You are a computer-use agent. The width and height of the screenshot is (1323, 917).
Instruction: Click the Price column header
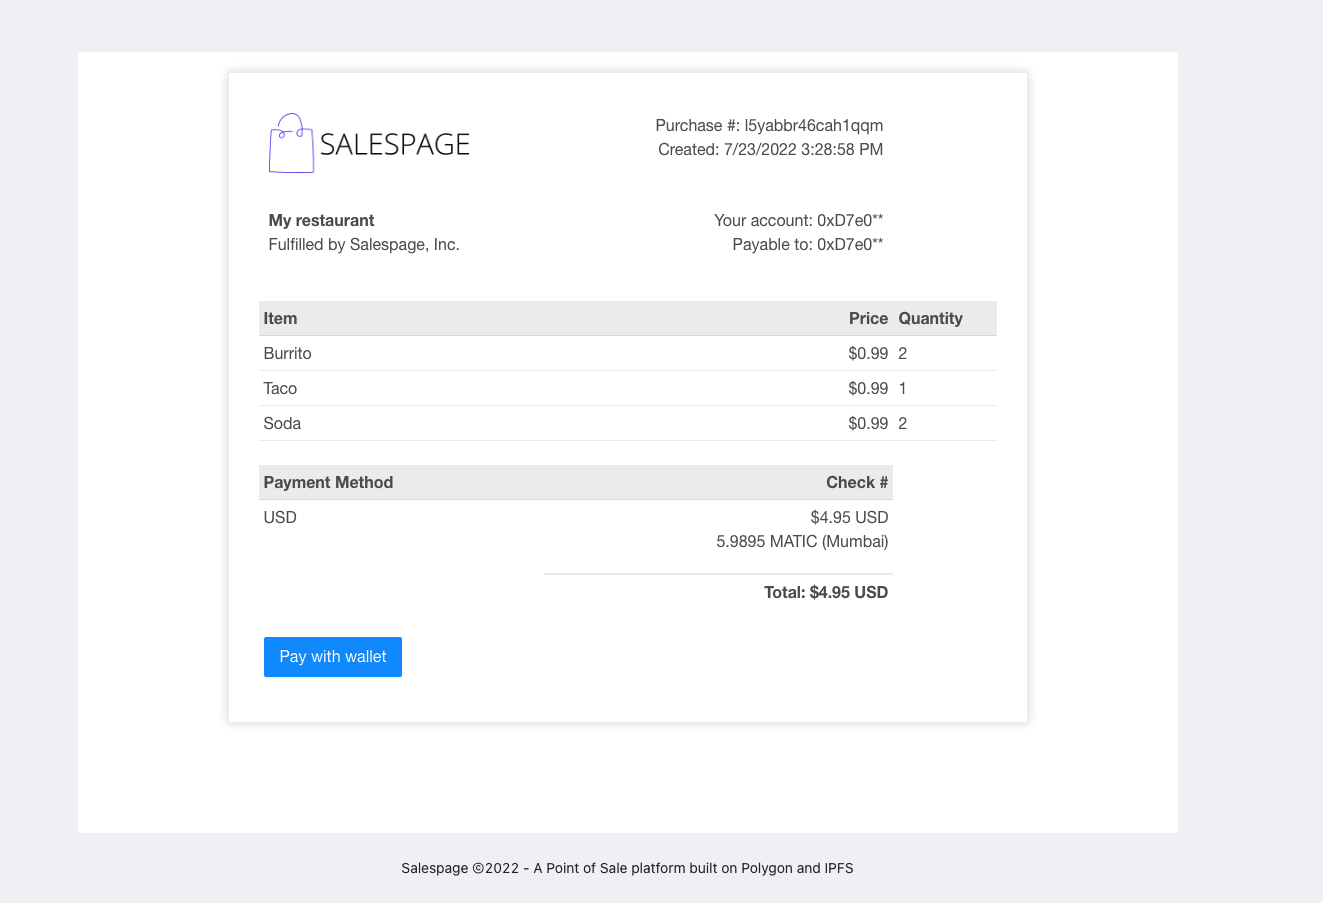[x=868, y=318]
